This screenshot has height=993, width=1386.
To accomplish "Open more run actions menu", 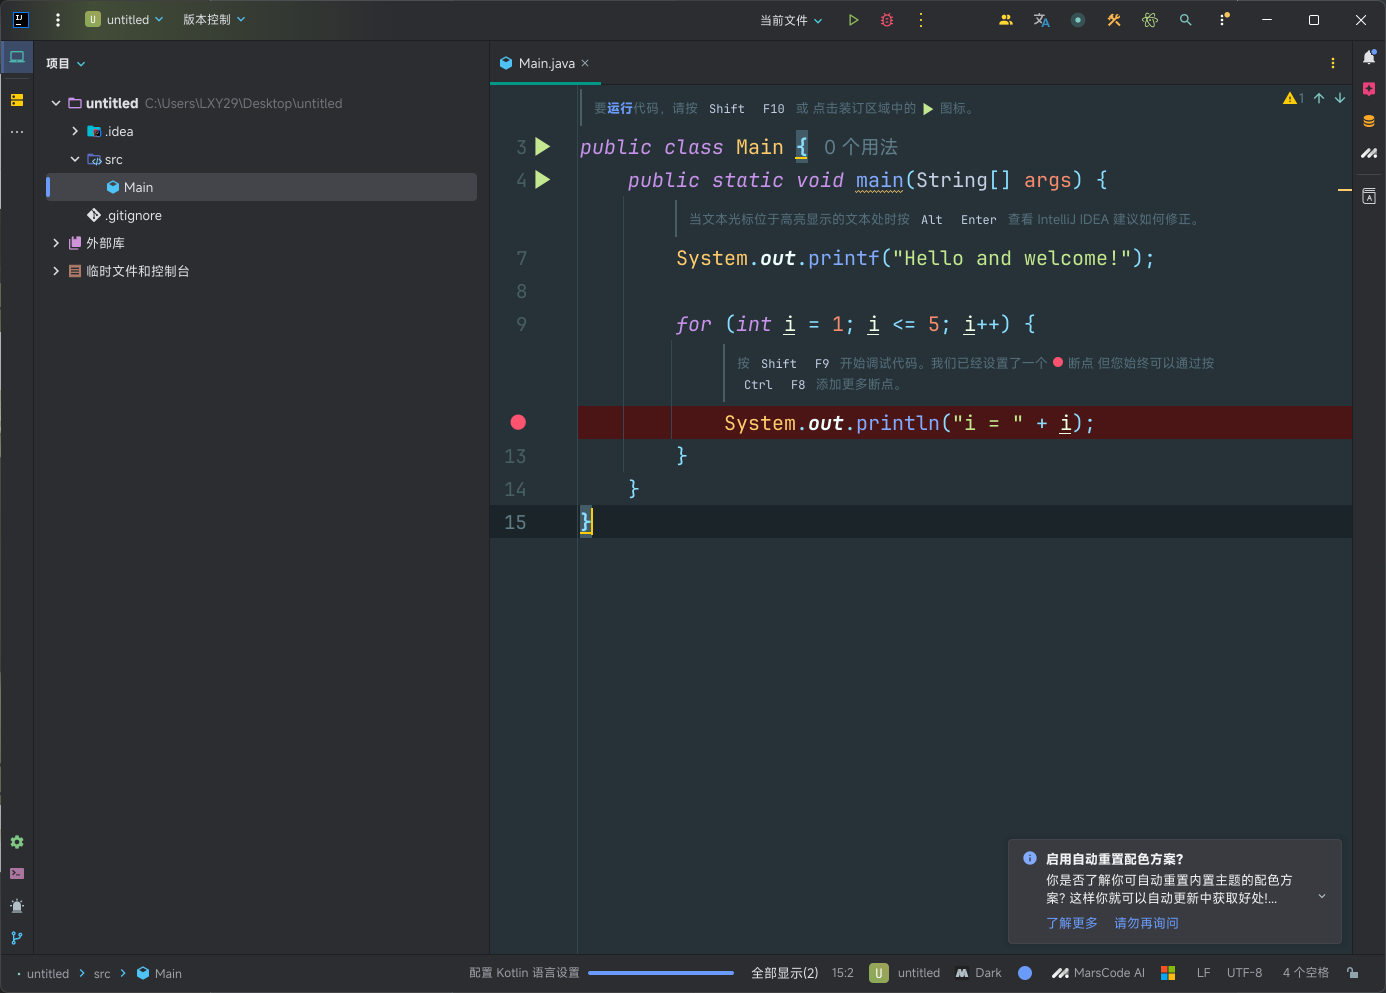I will click(921, 20).
